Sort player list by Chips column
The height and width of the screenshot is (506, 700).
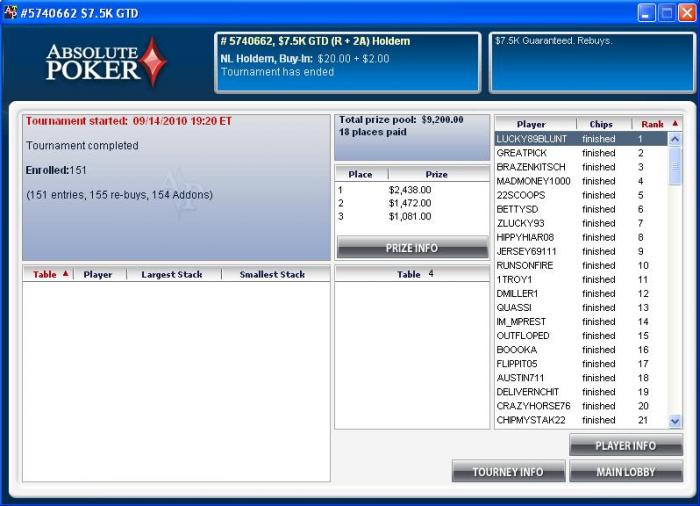point(601,124)
